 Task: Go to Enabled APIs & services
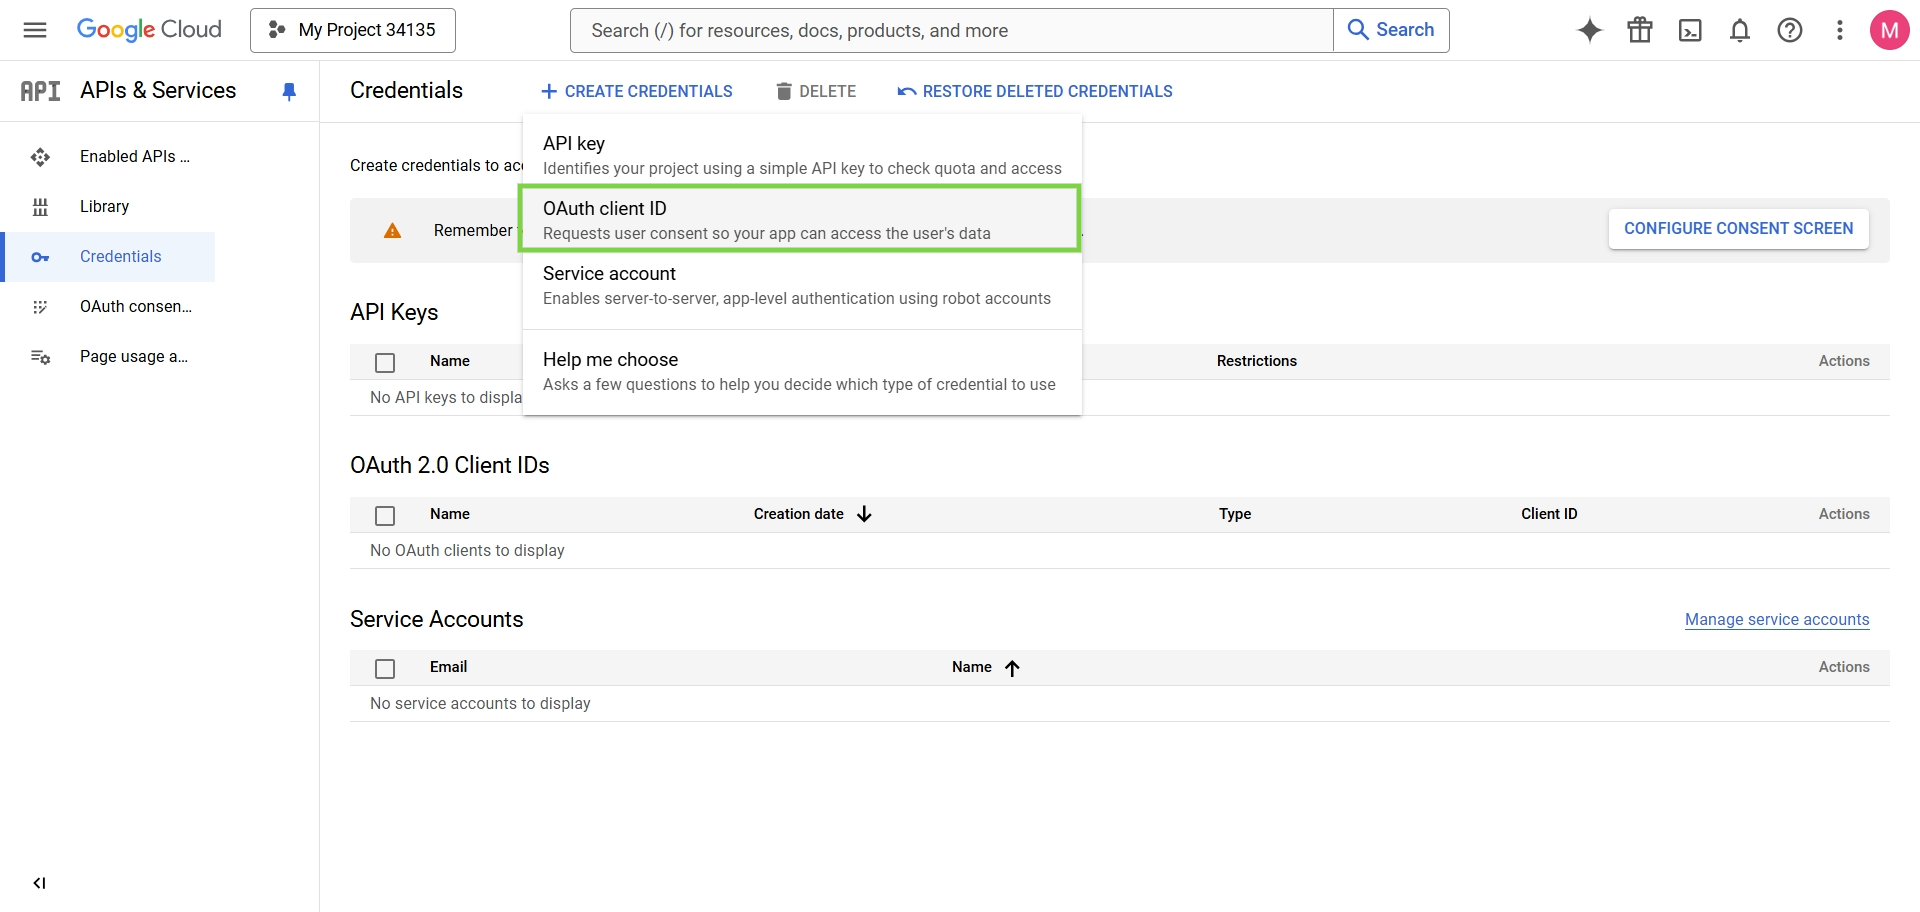tap(108, 157)
